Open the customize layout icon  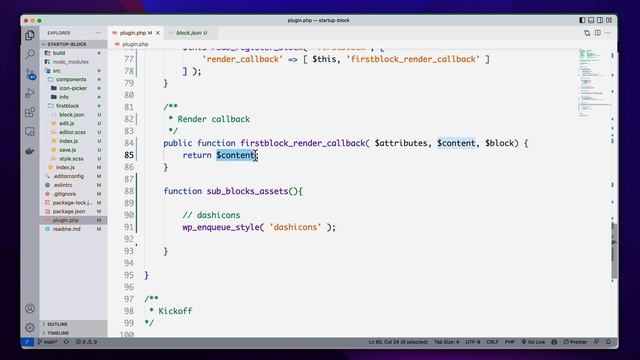609,20
